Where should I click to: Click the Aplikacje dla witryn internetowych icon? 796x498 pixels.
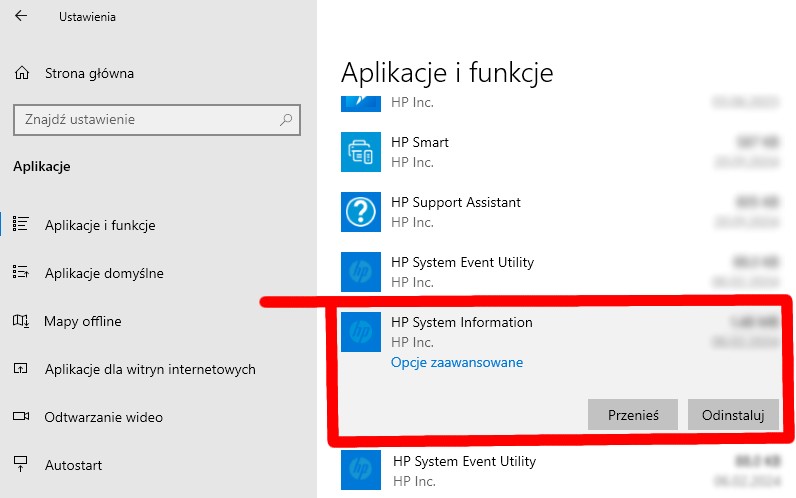point(20,369)
